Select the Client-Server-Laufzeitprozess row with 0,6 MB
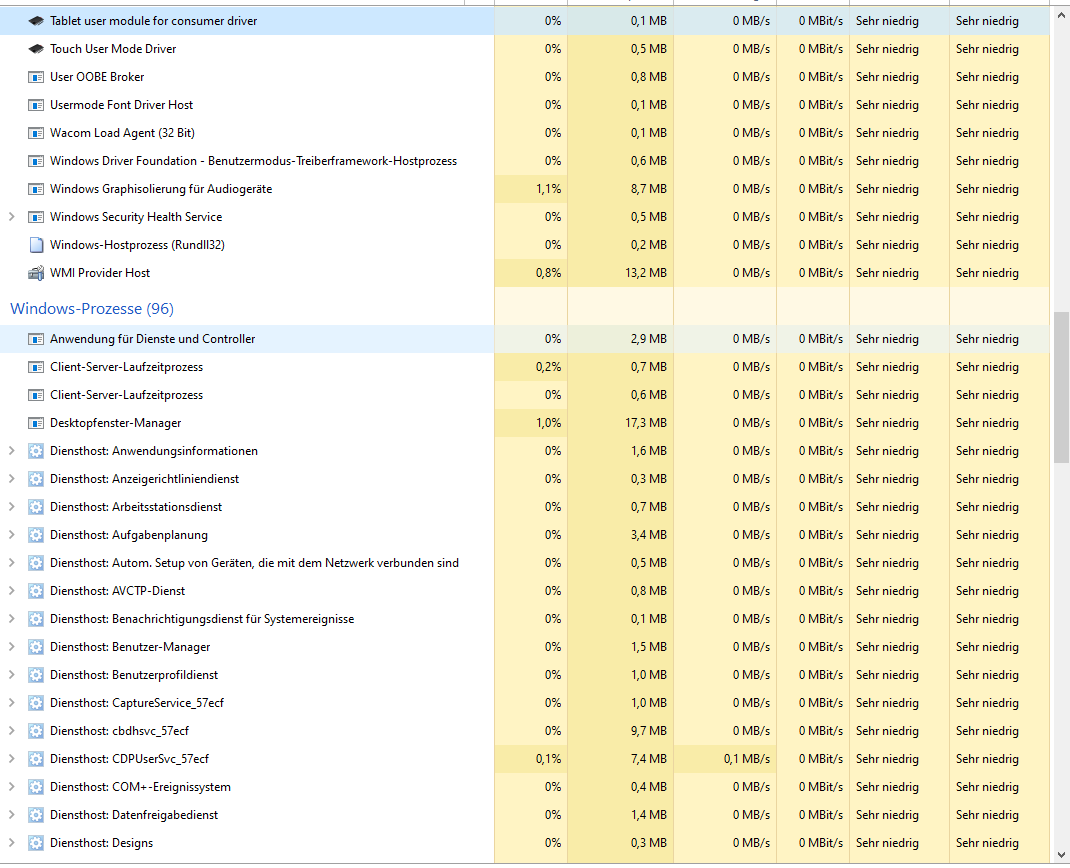Screen dimensions: 1070x868 (525, 395)
